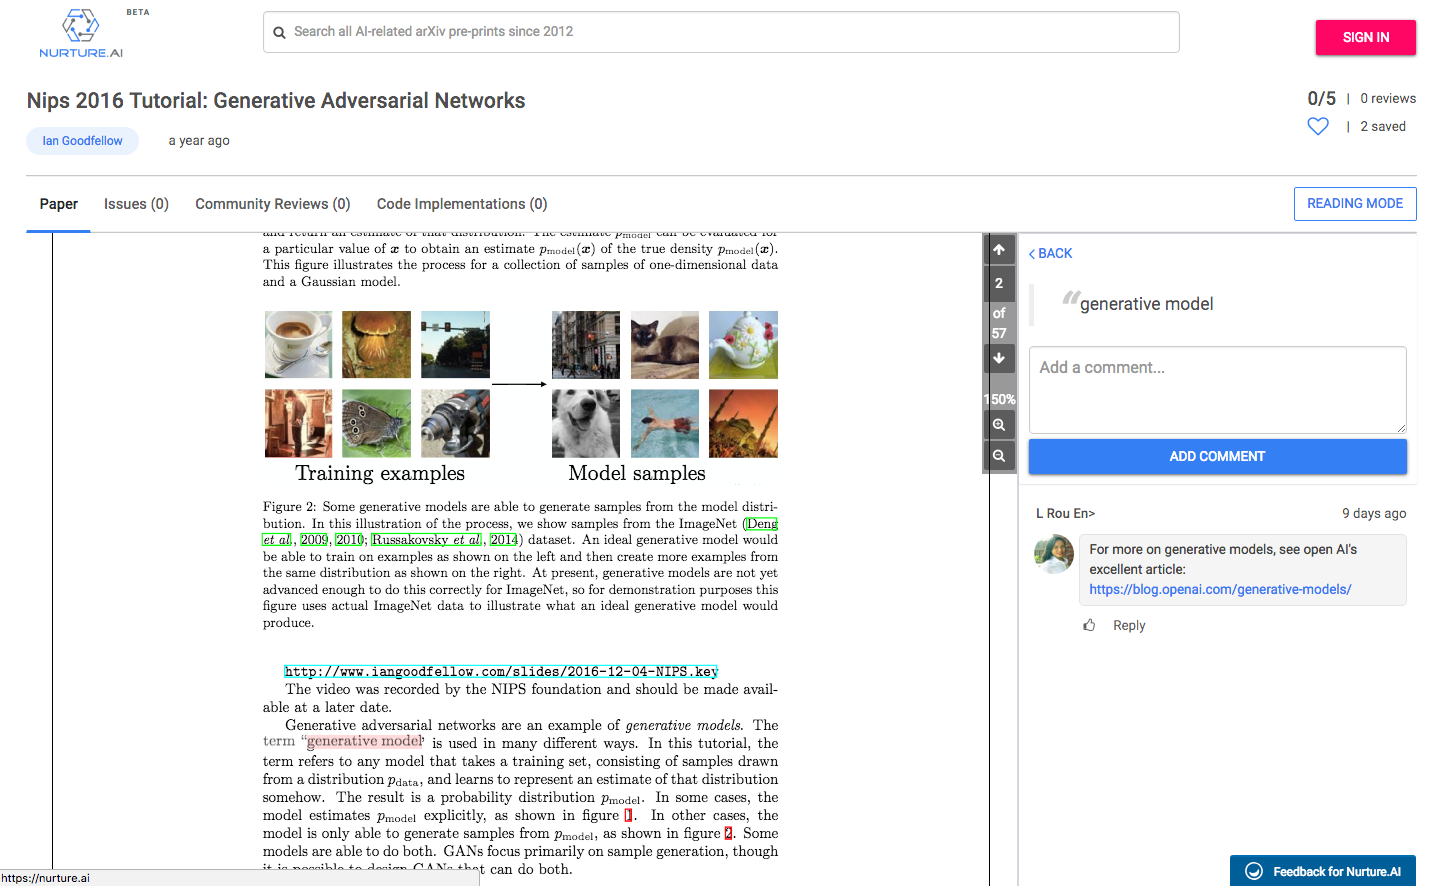Zoom in on the paper
This screenshot has height=886, width=1436.
coord(999,425)
